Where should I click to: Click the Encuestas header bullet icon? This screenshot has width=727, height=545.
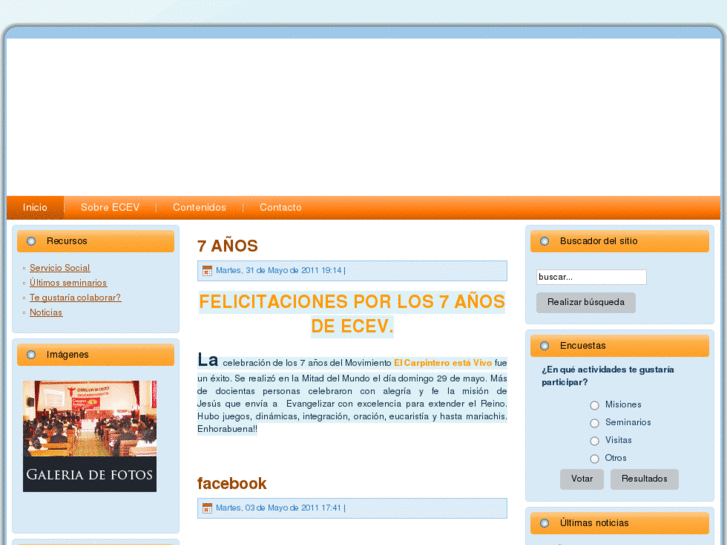[x=544, y=346]
